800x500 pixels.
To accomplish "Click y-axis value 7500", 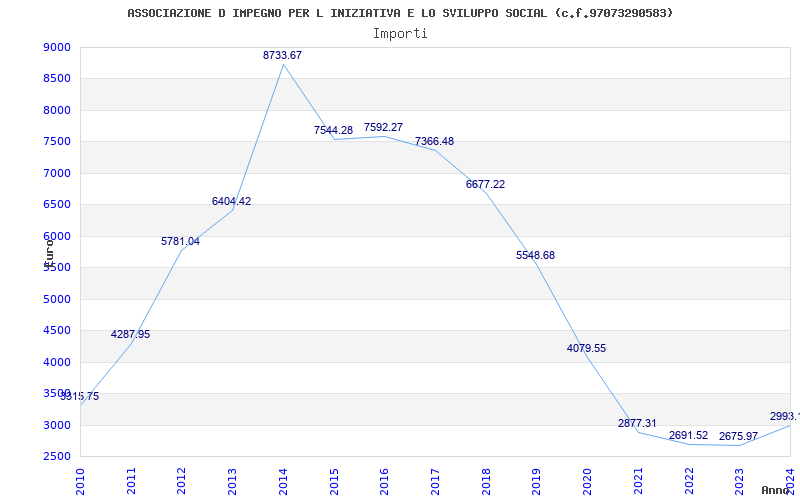I will click(x=57, y=142).
